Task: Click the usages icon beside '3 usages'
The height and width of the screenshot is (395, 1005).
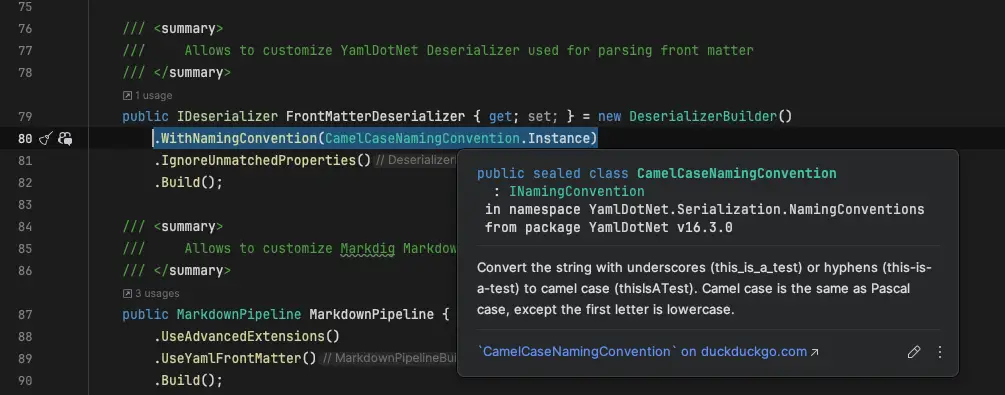Action: coord(127,294)
